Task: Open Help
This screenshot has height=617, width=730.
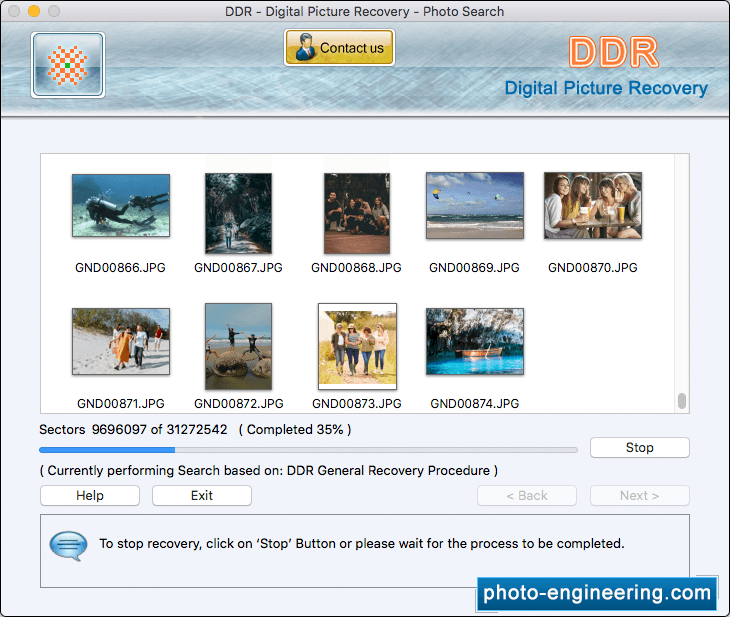Action: (90, 495)
